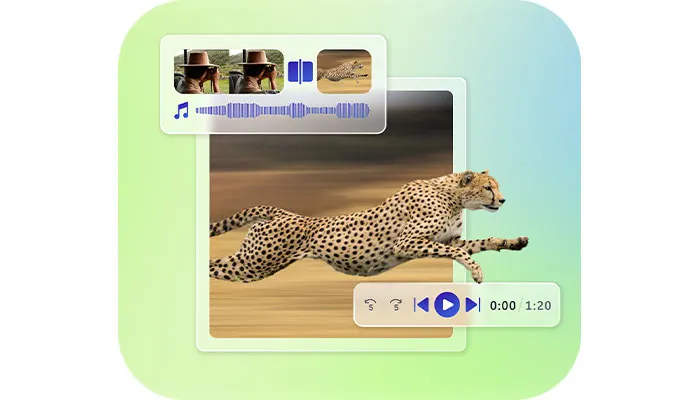
Task: Open the cheetah clip thumbnail
Action: click(344, 71)
